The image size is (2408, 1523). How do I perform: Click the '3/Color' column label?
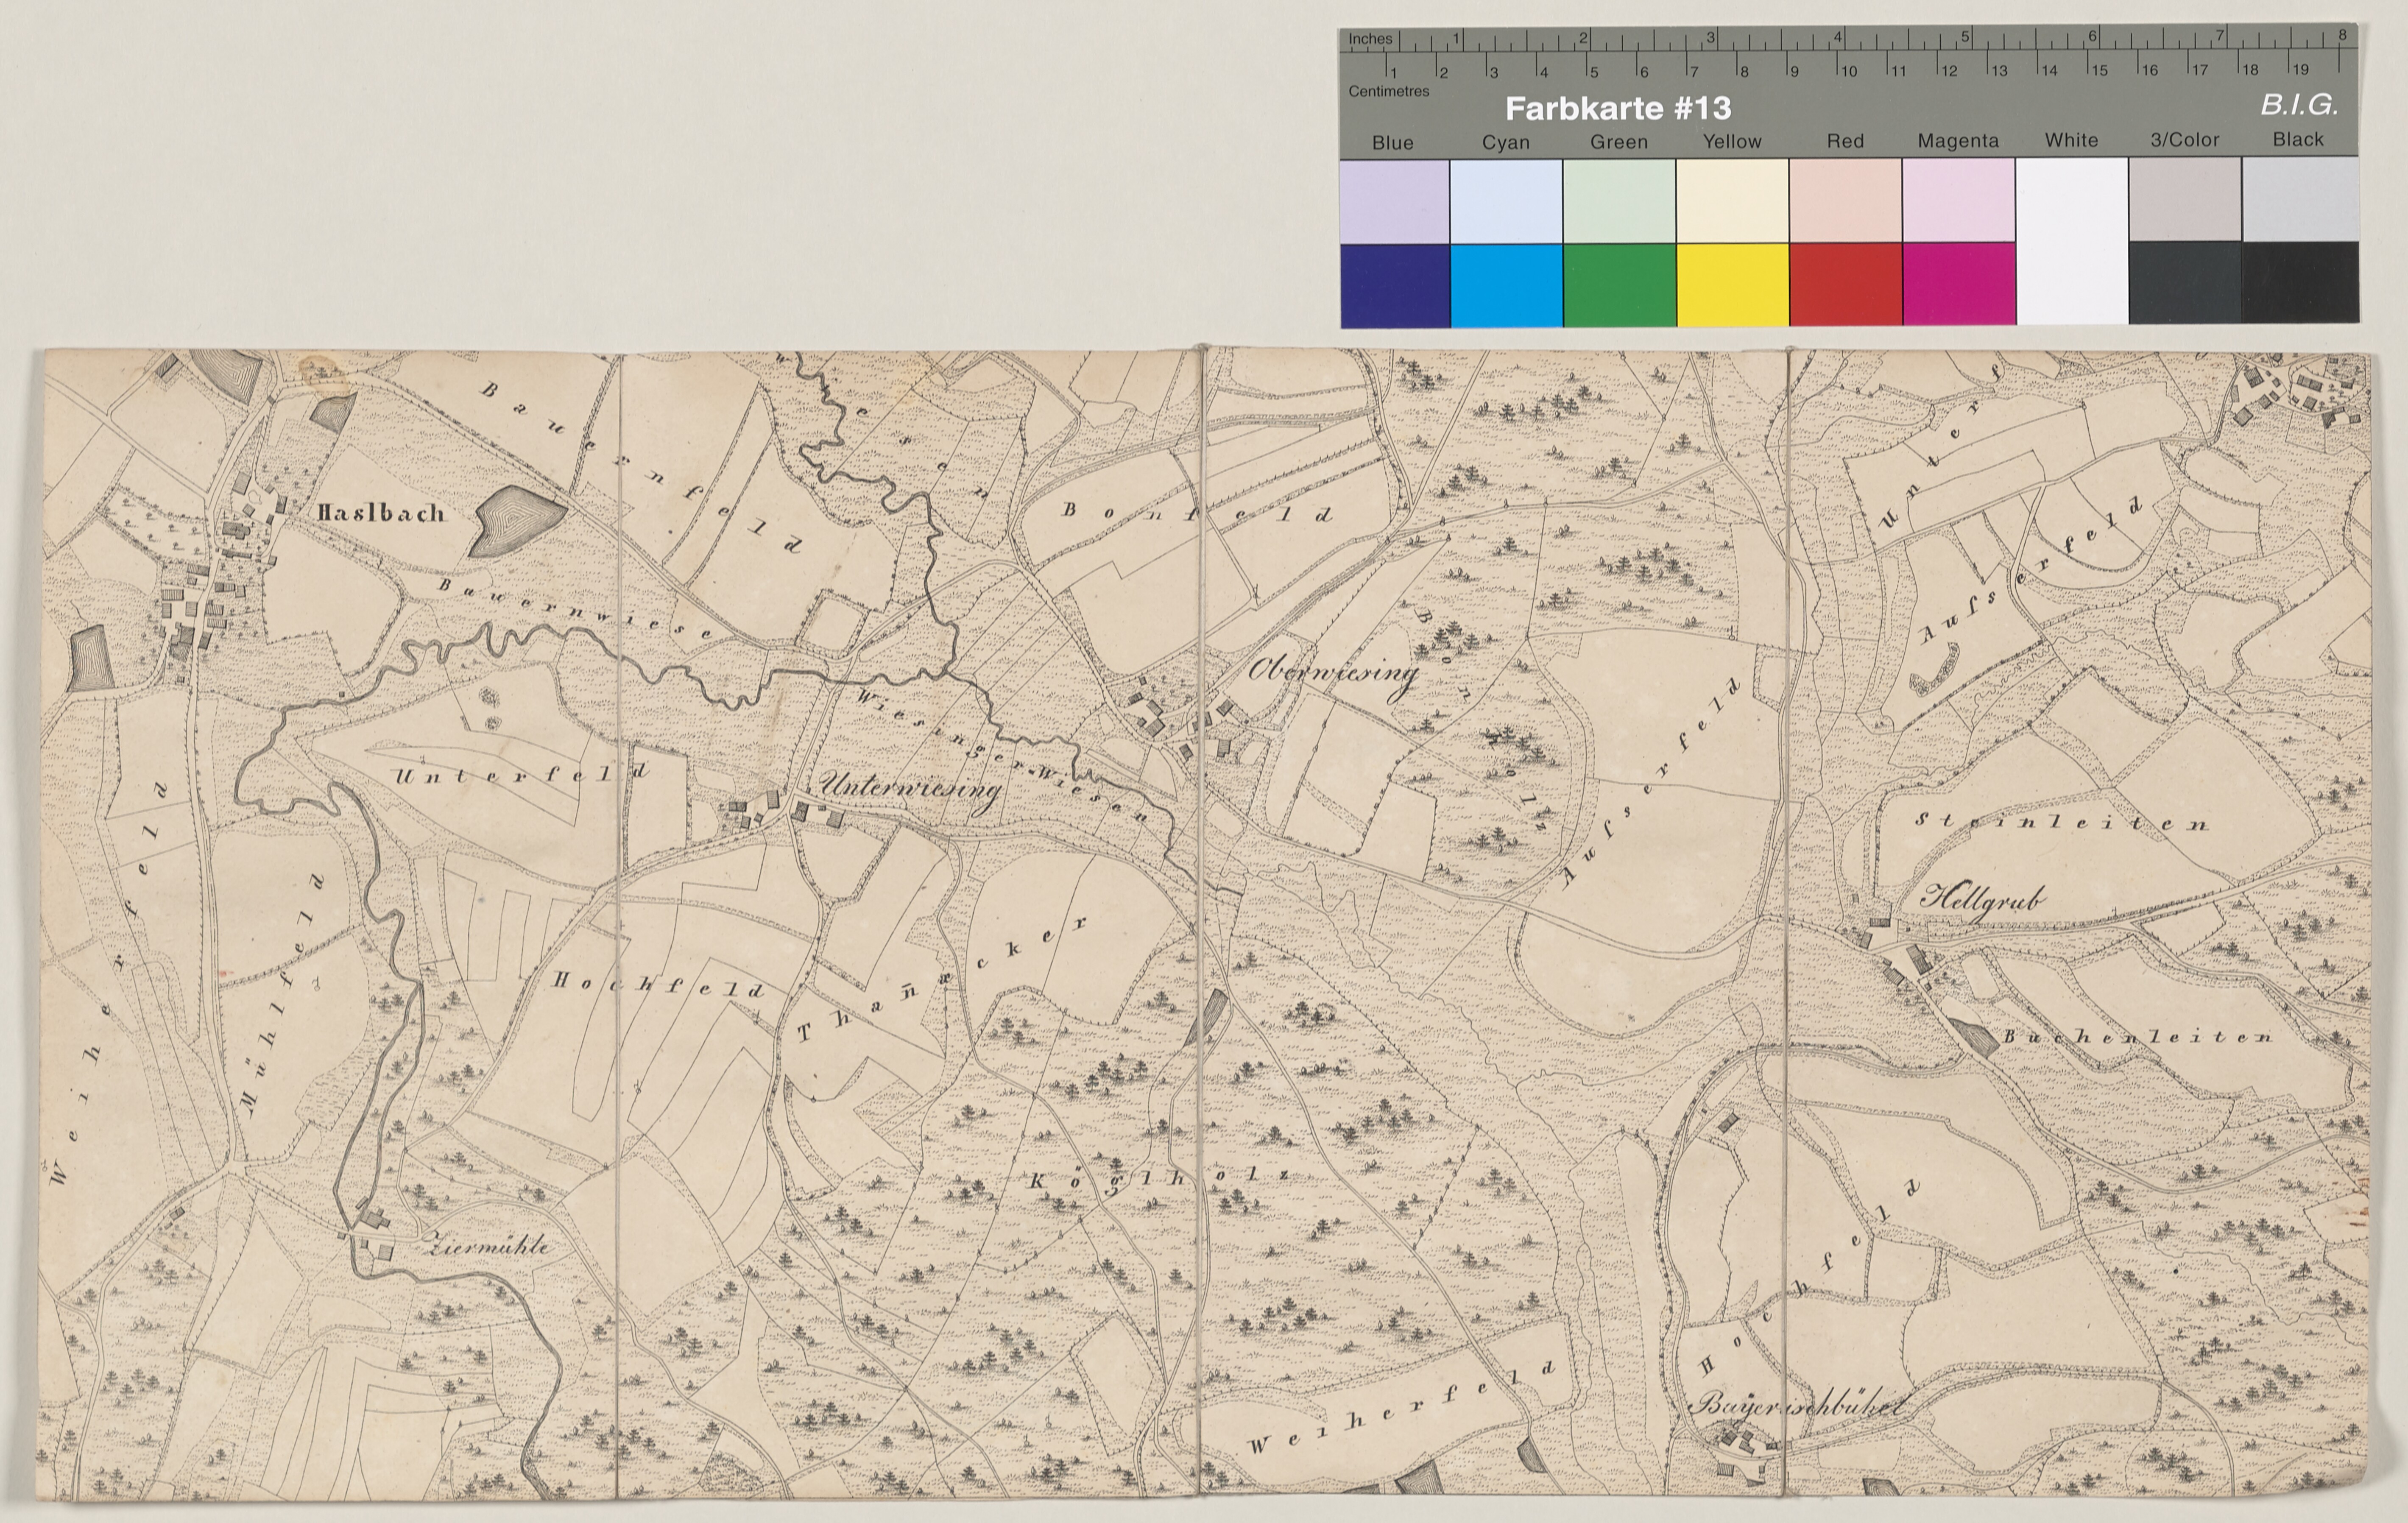pyautogui.click(x=2185, y=140)
